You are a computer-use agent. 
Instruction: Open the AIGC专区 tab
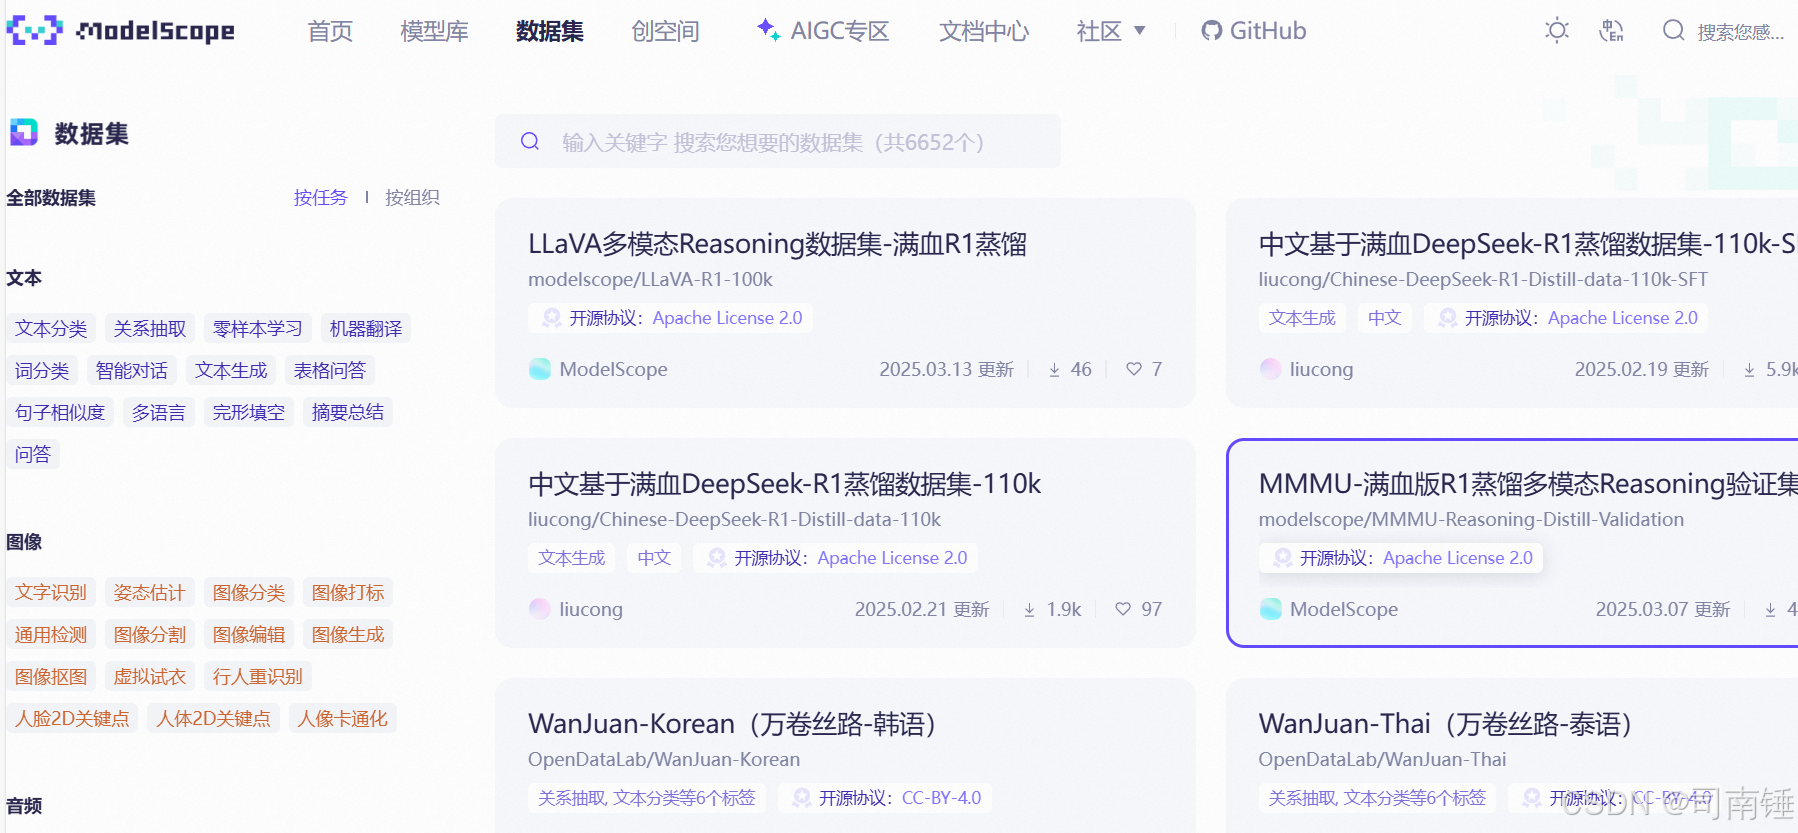[x=823, y=31]
